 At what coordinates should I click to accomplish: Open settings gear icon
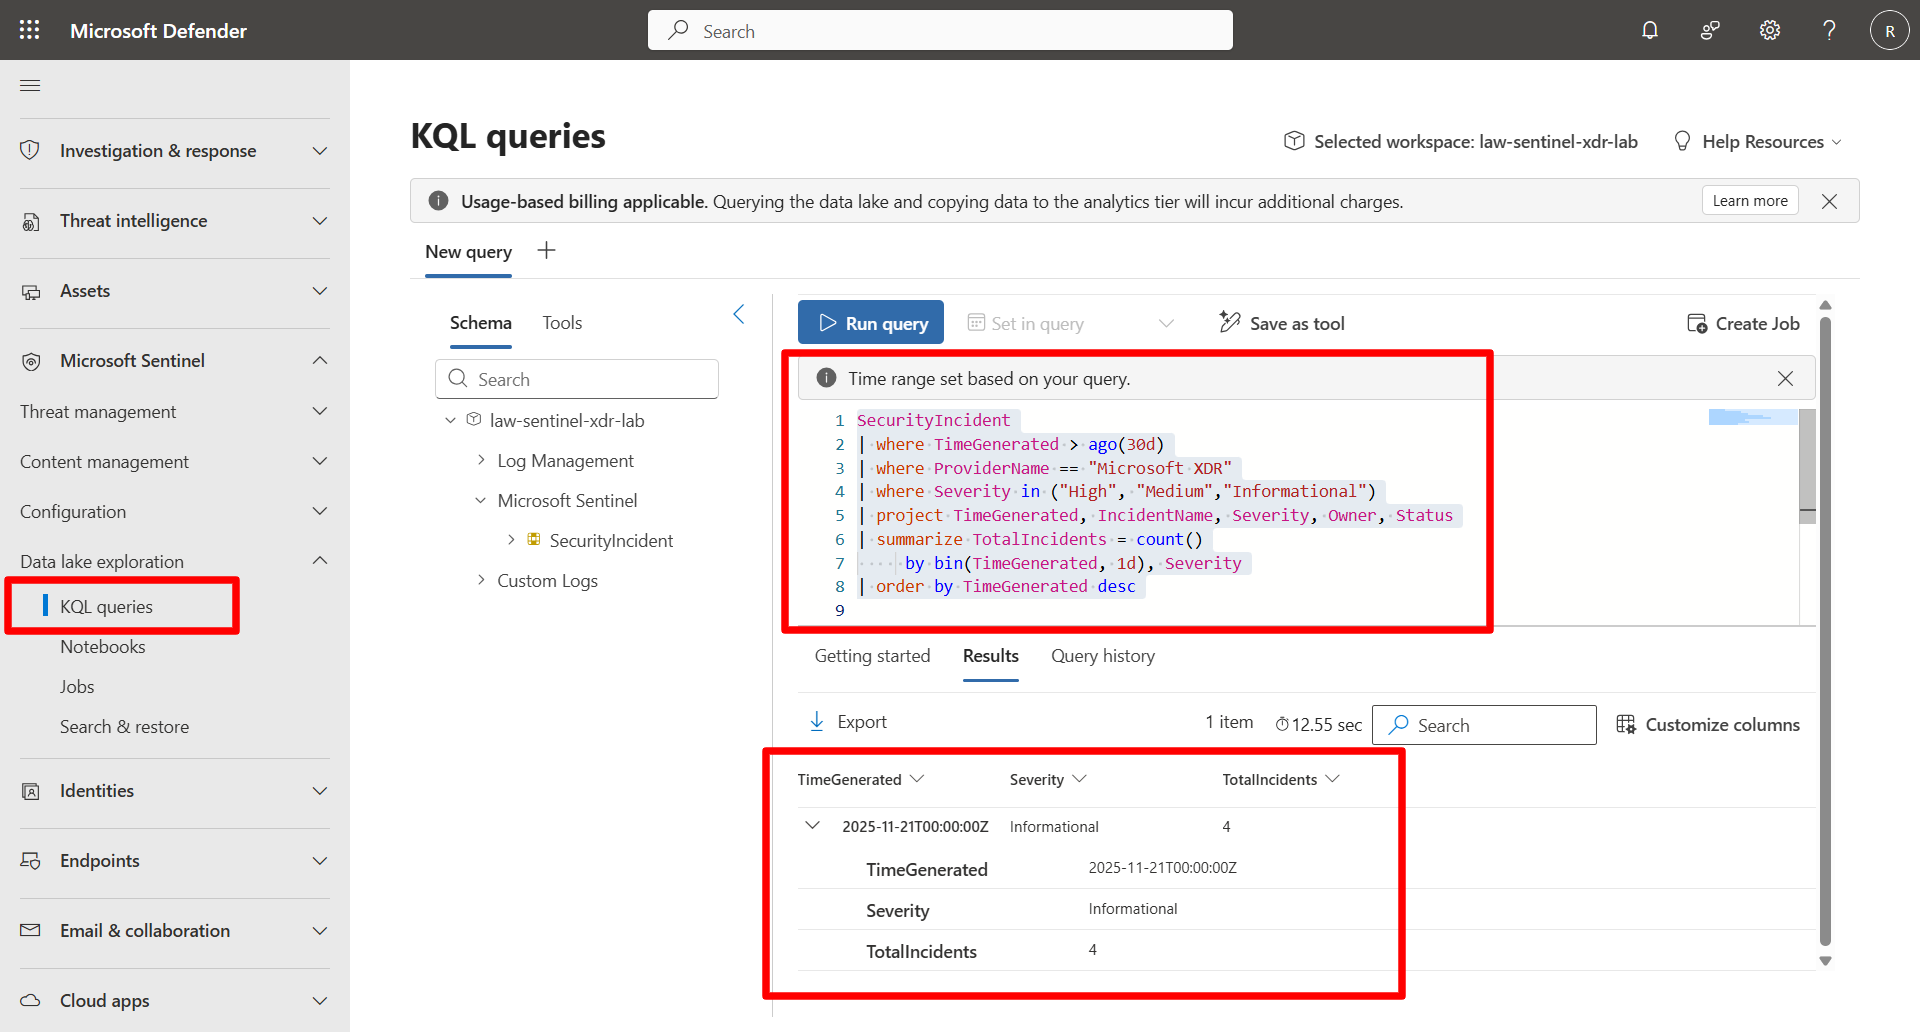[x=1770, y=30]
